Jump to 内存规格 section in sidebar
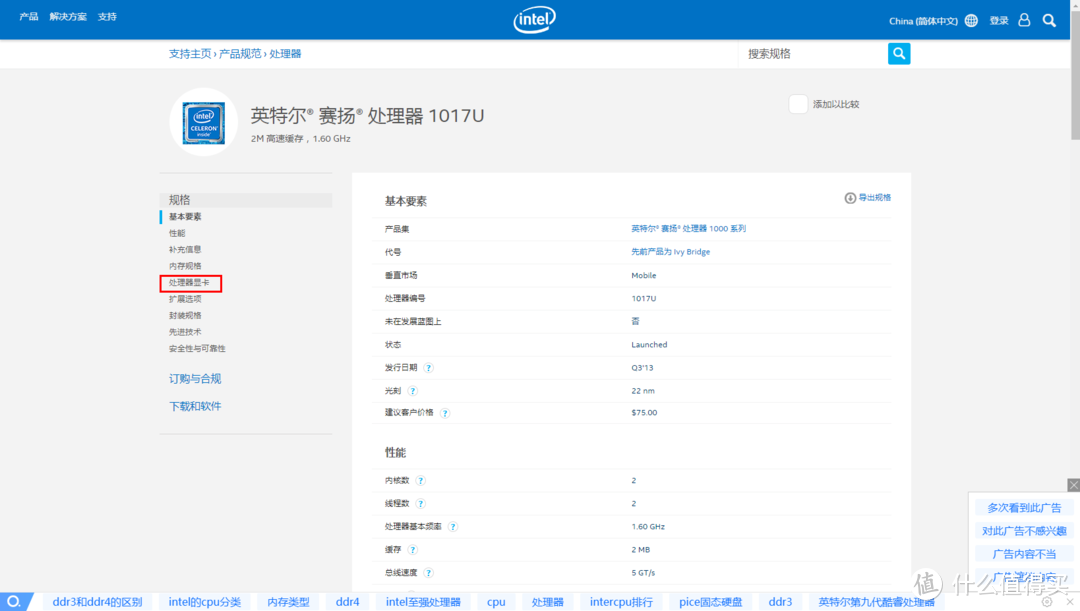 pyautogui.click(x=185, y=266)
